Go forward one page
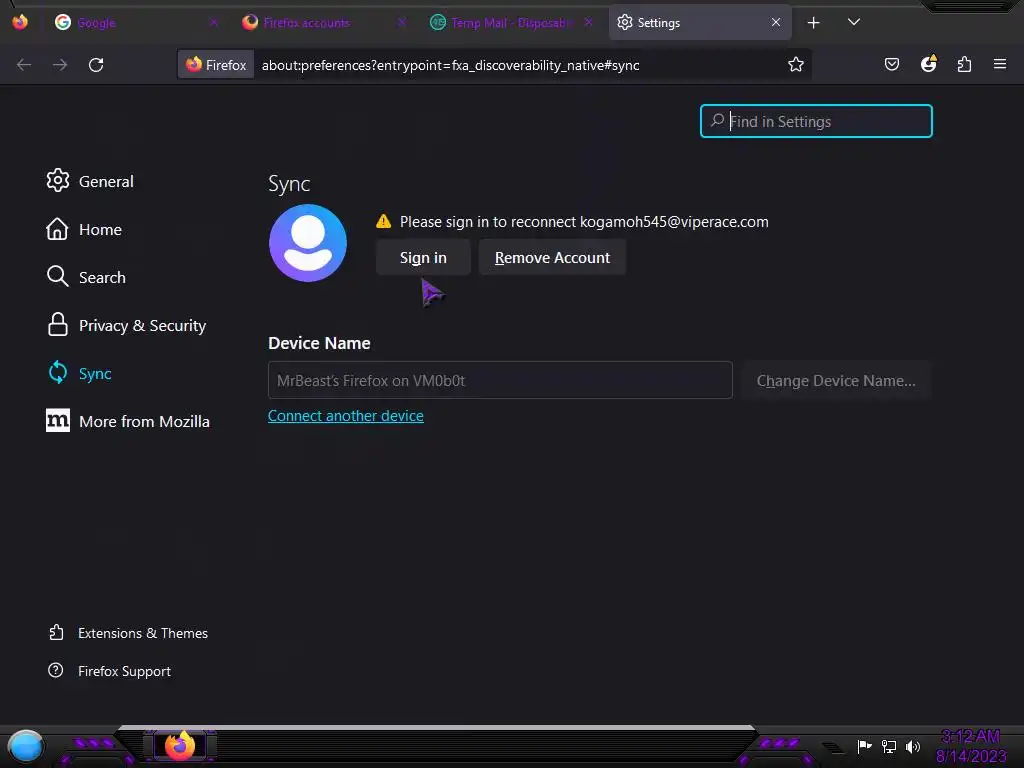The height and width of the screenshot is (768, 1024). point(60,65)
